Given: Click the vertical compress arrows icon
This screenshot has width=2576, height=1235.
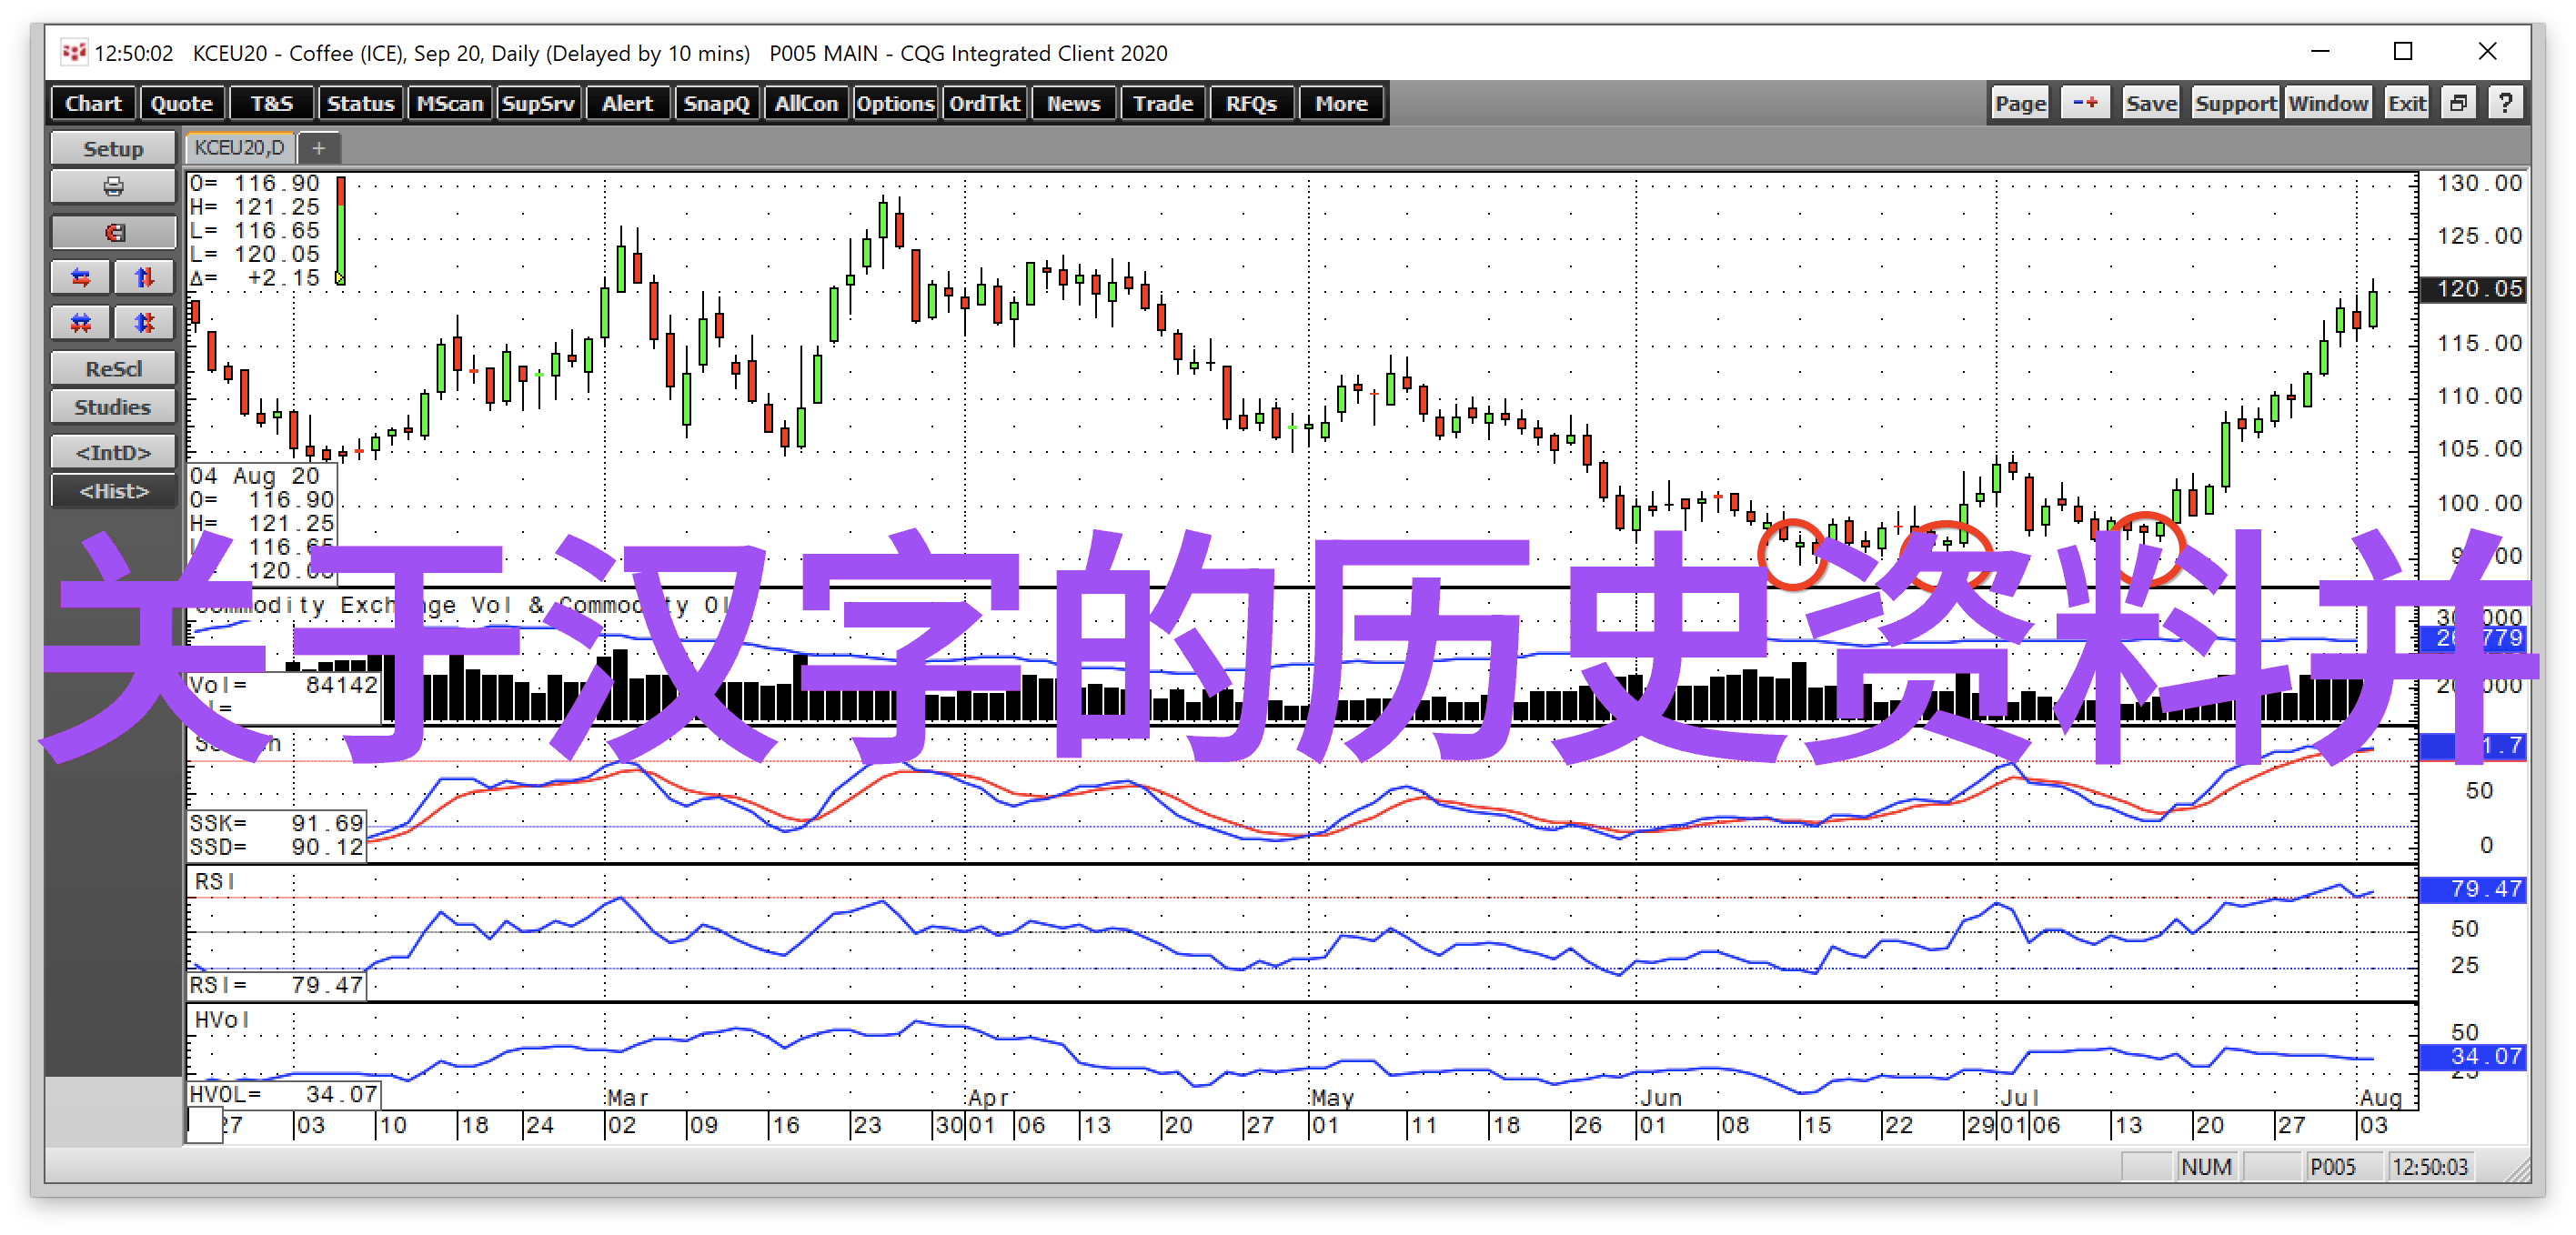Looking at the screenshot, I should click(x=145, y=322).
